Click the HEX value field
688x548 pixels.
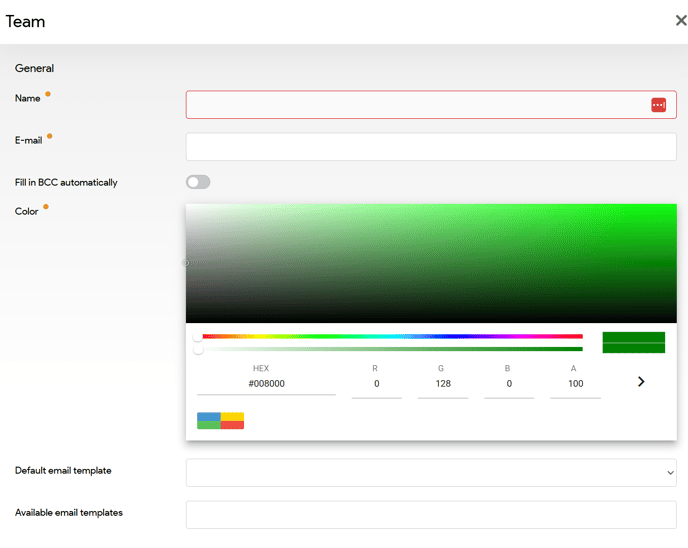(x=266, y=384)
